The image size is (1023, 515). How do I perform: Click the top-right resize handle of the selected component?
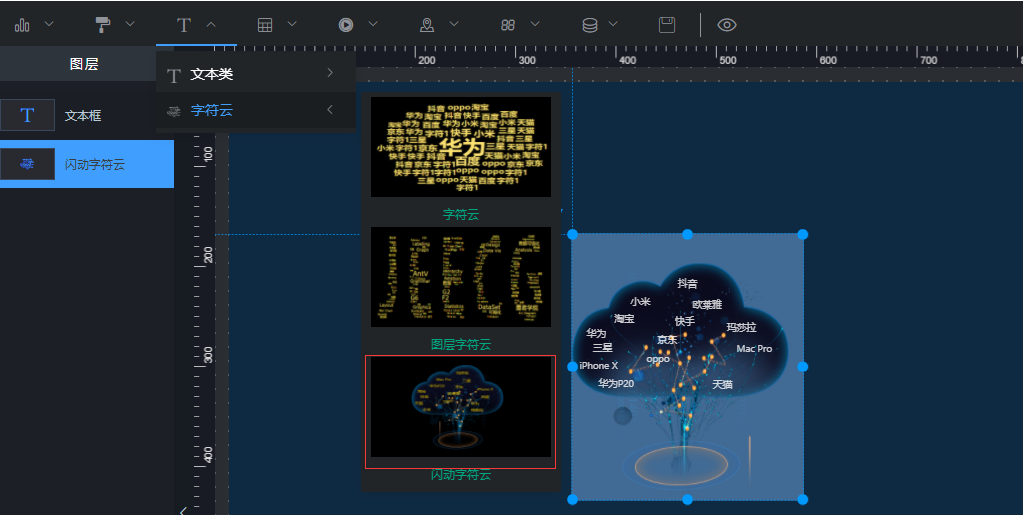802,234
